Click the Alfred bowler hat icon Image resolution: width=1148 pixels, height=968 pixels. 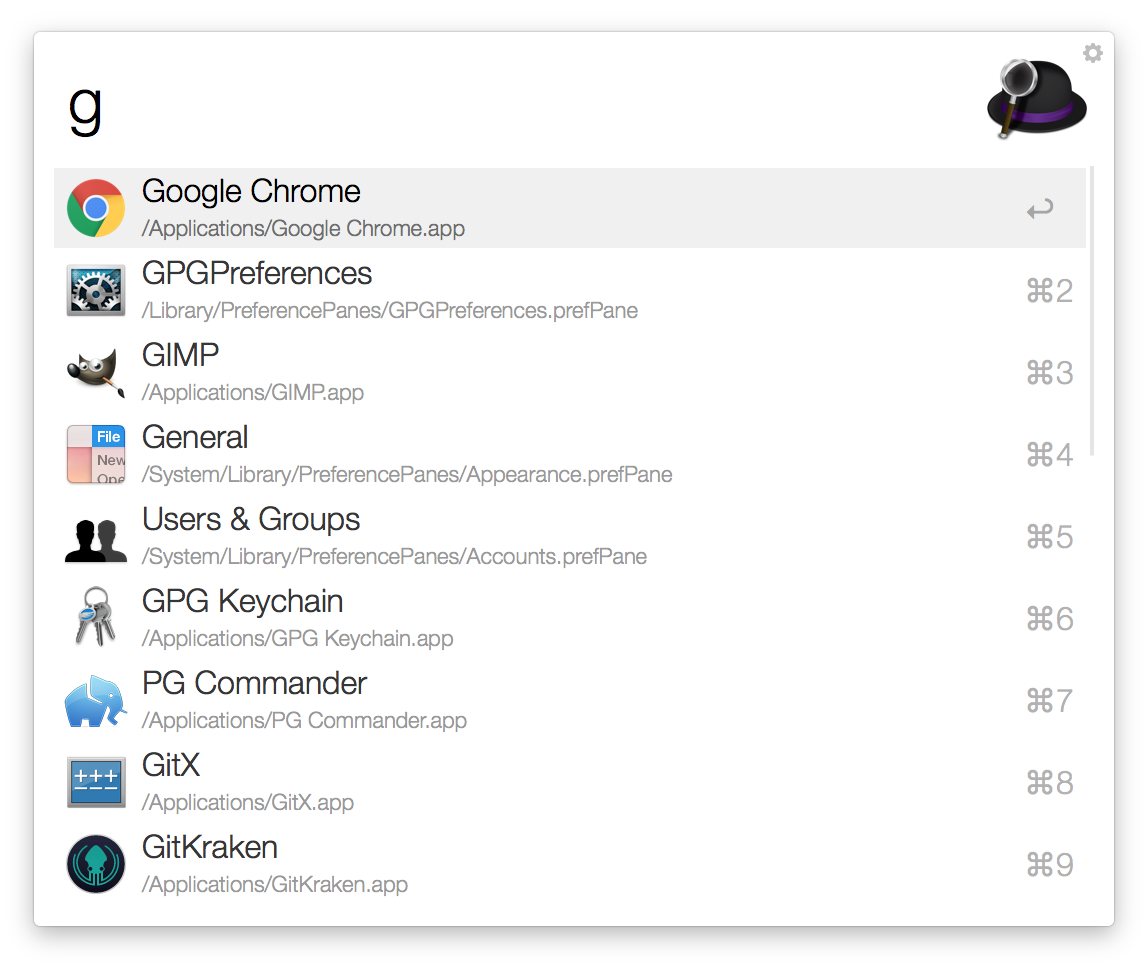point(1037,98)
